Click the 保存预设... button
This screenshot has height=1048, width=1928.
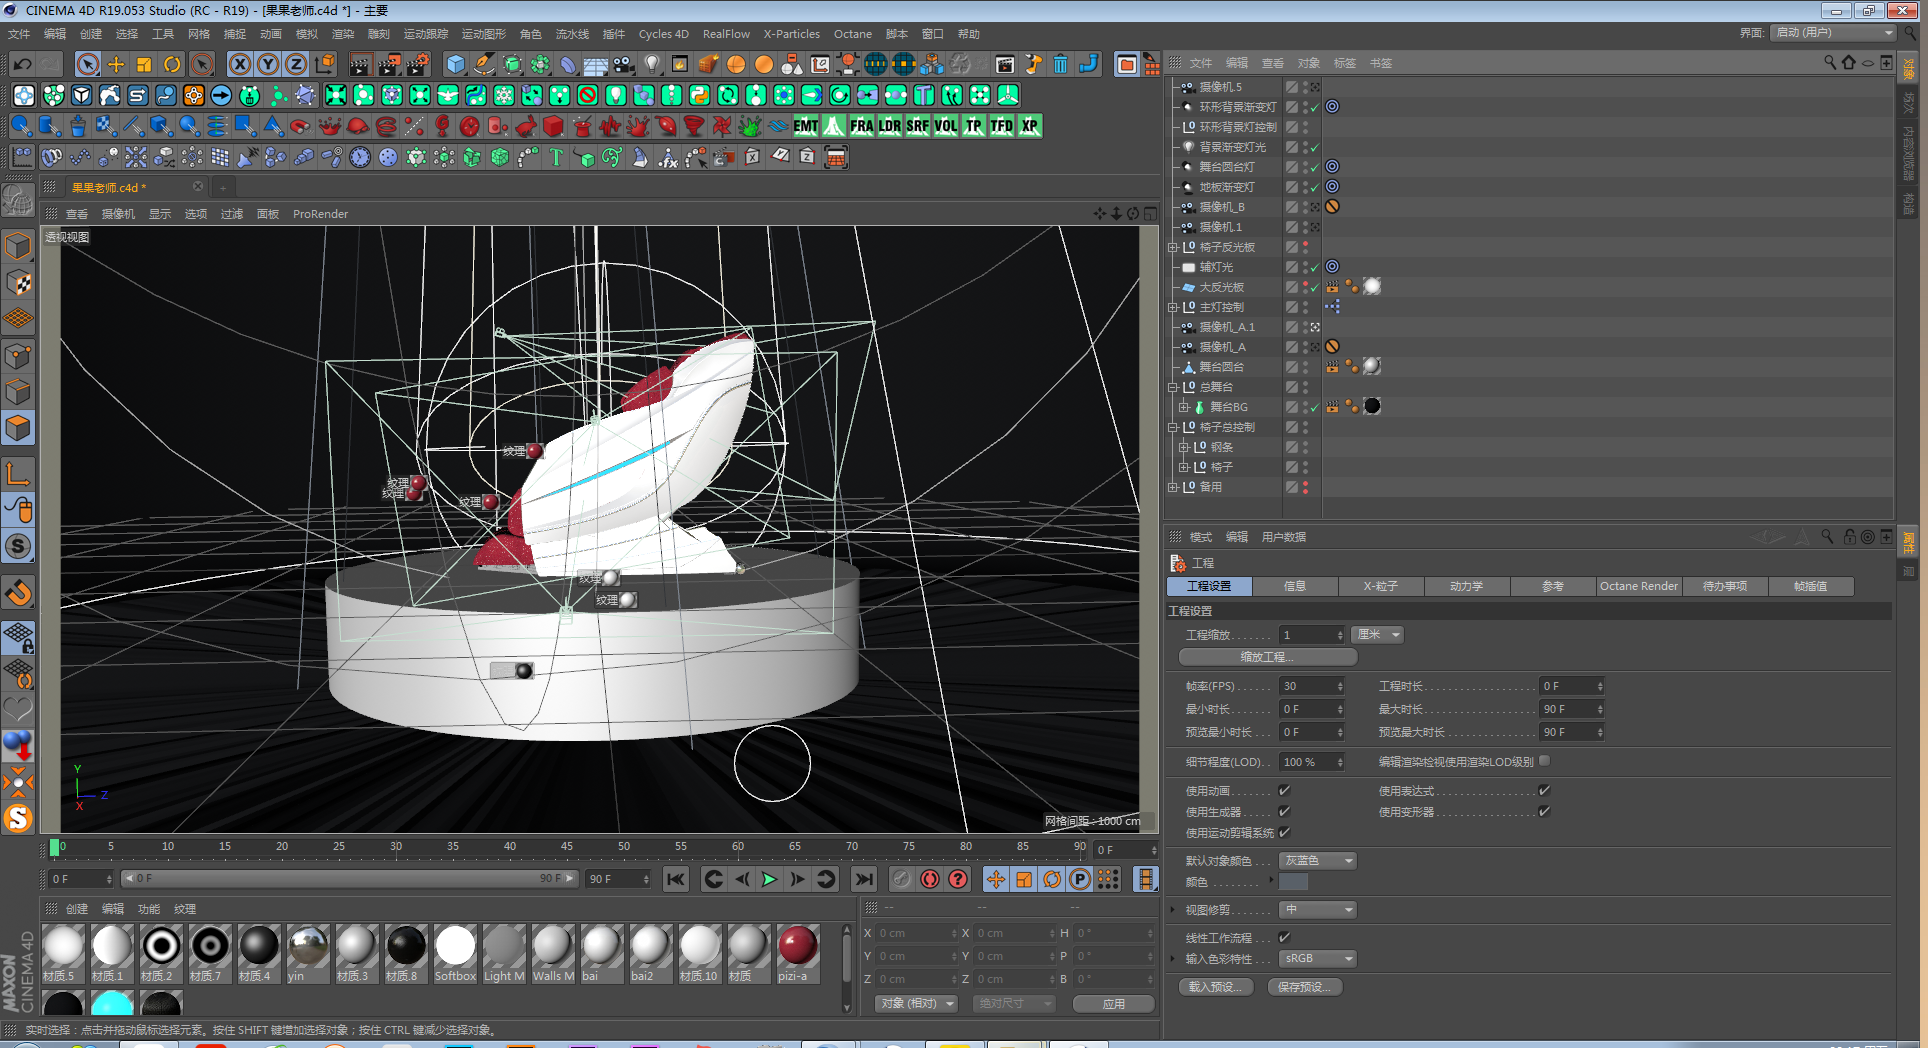click(1304, 987)
